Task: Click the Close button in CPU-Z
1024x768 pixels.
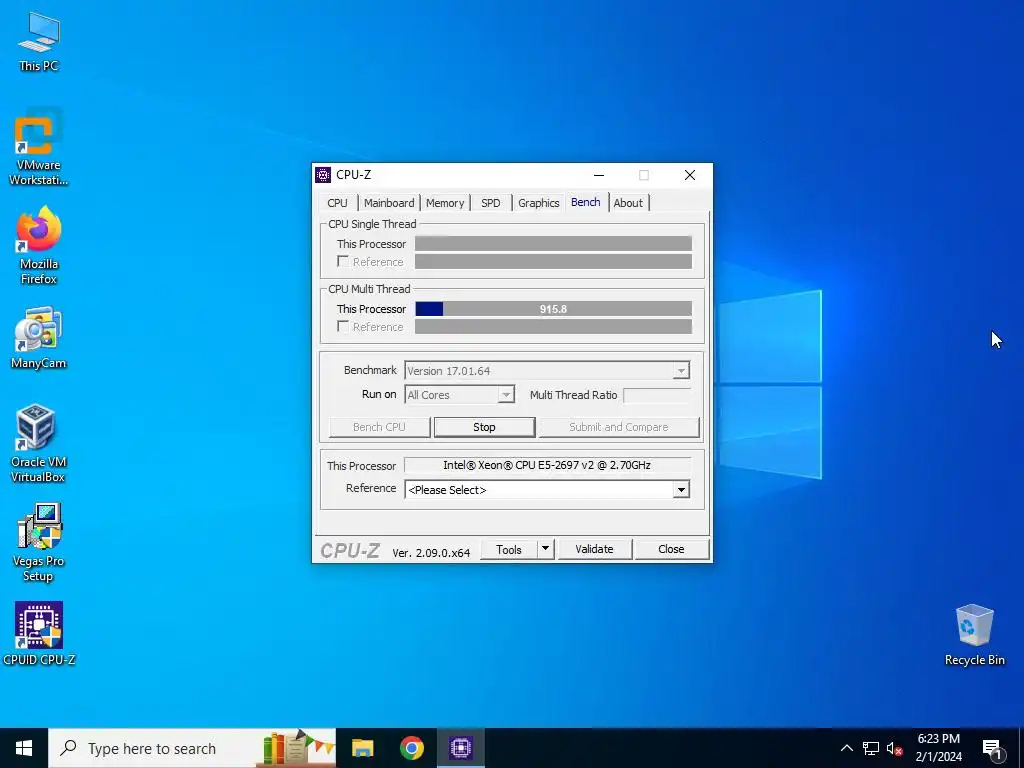Action: pos(671,549)
